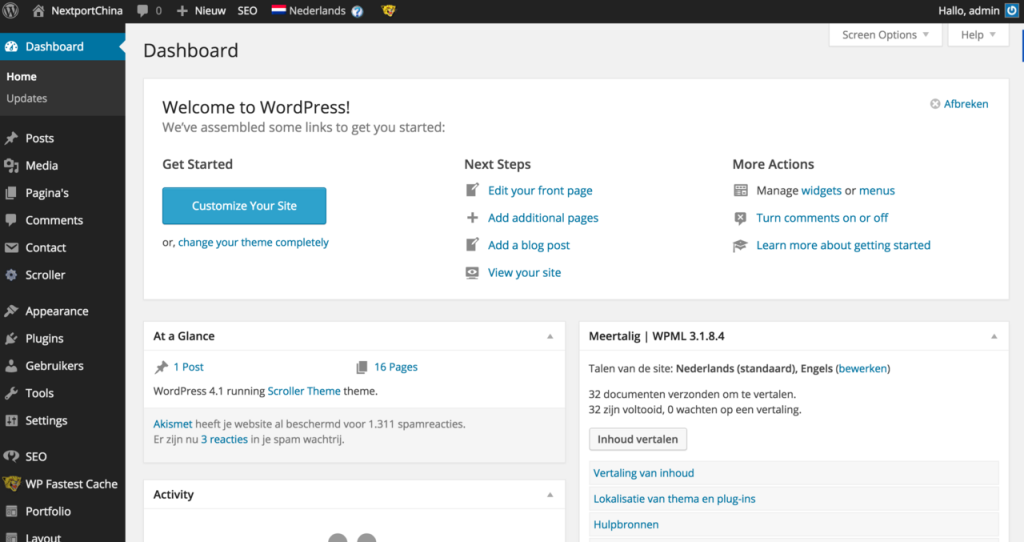Dismiss welcome panel via Afbreken link
1024x542 pixels.
pos(965,104)
